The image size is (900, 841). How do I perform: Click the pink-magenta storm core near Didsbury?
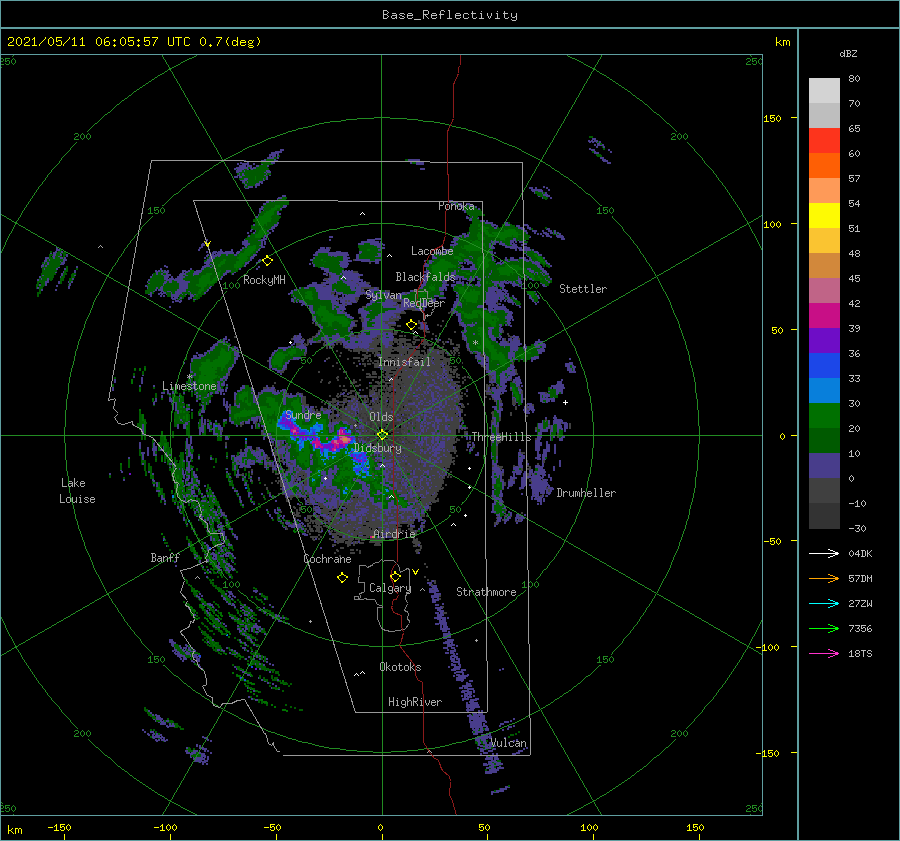click(x=343, y=439)
